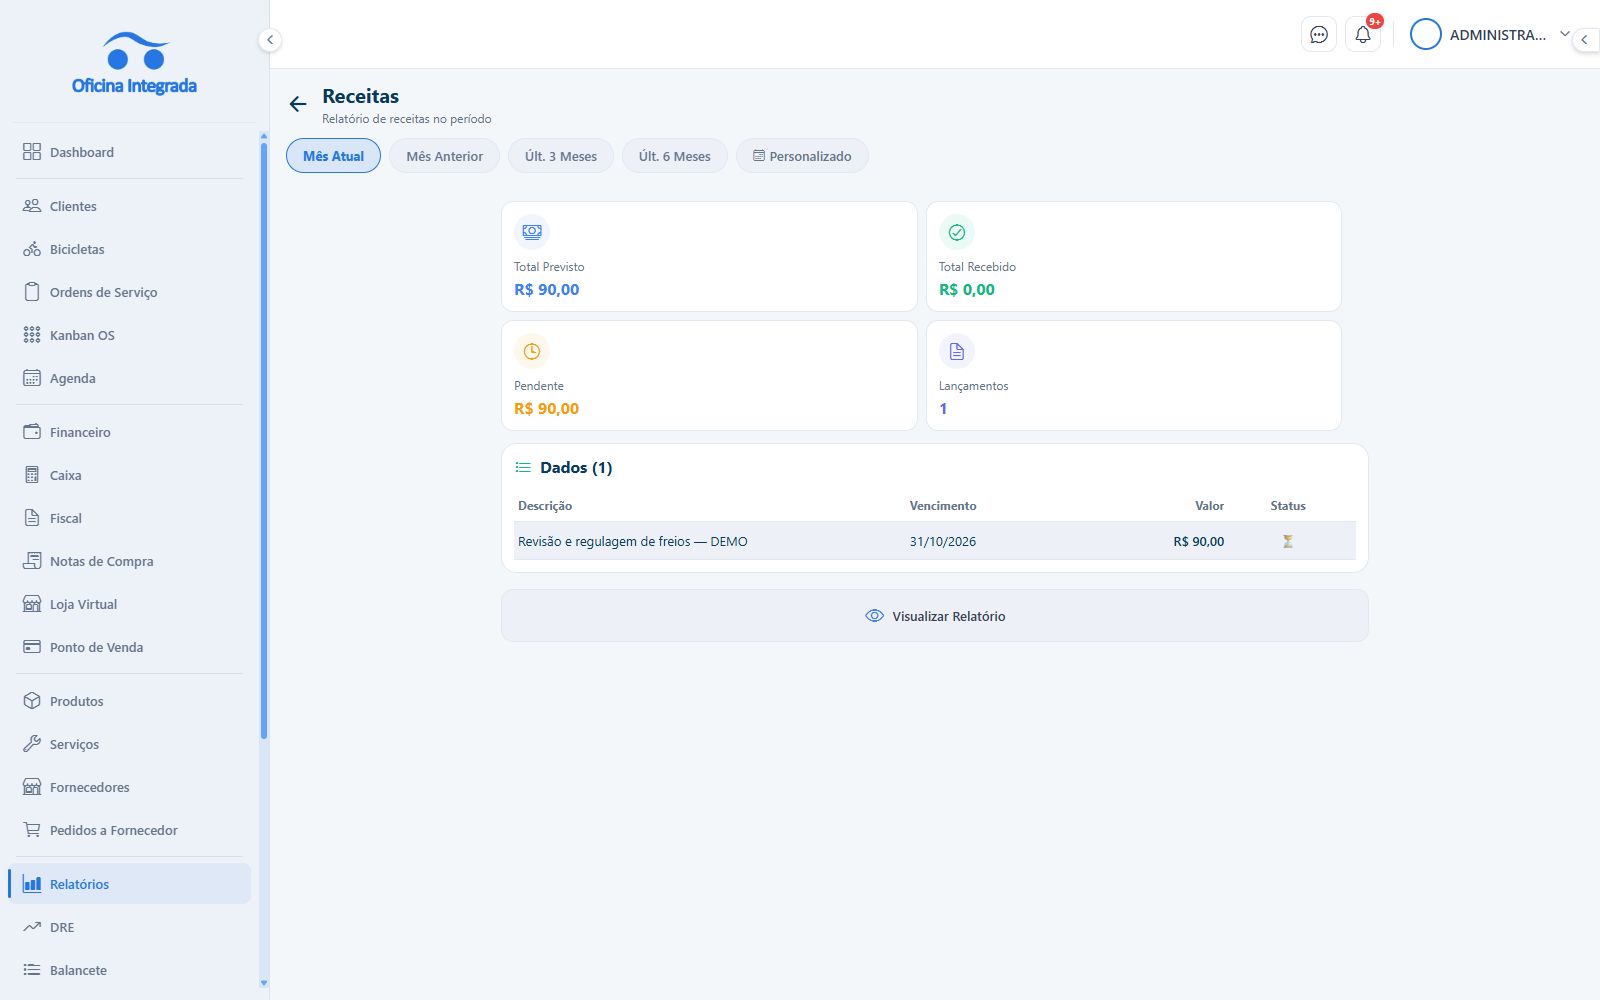Open Financeiro in the sidebar
The width and height of the screenshot is (1600, 1000).
pos(129,432)
